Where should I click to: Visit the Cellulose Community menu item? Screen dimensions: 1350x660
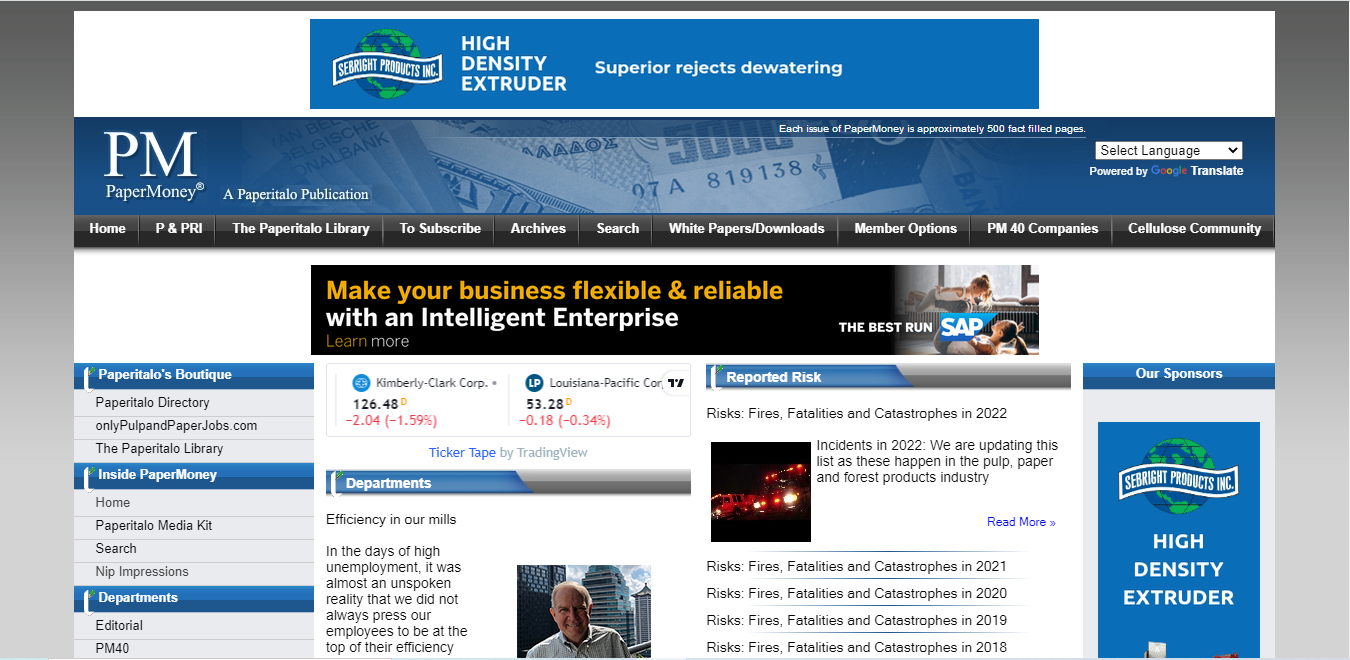tap(1195, 229)
